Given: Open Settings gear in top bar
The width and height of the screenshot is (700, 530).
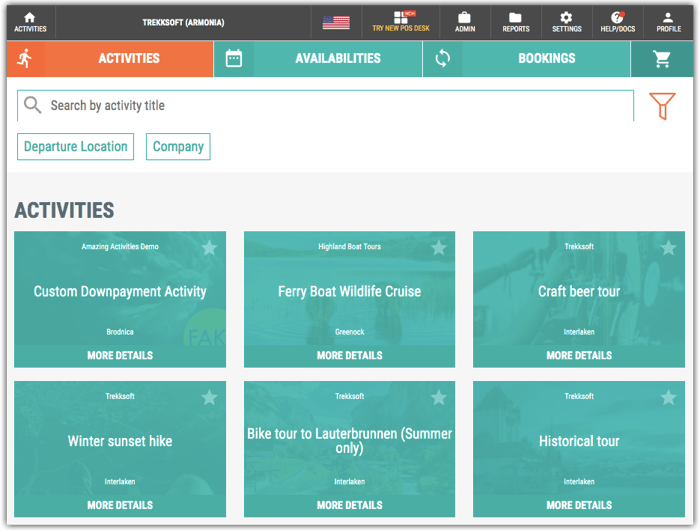Looking at the screenshot, I should click(566, 22).
